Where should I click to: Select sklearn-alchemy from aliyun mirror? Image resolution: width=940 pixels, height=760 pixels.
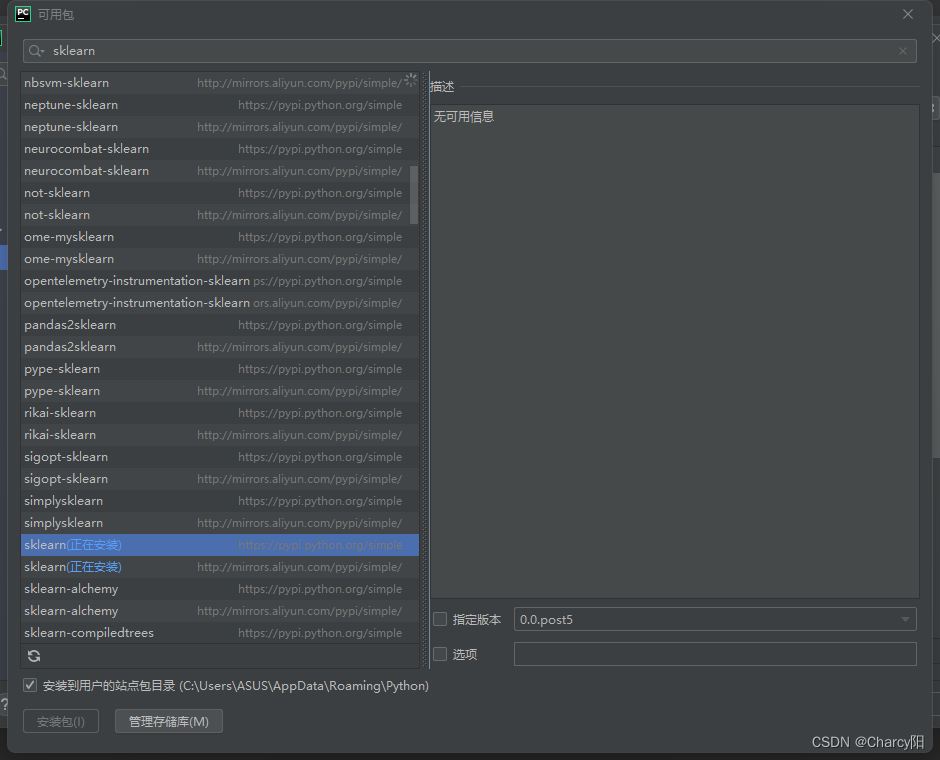(x=219, y=611)
